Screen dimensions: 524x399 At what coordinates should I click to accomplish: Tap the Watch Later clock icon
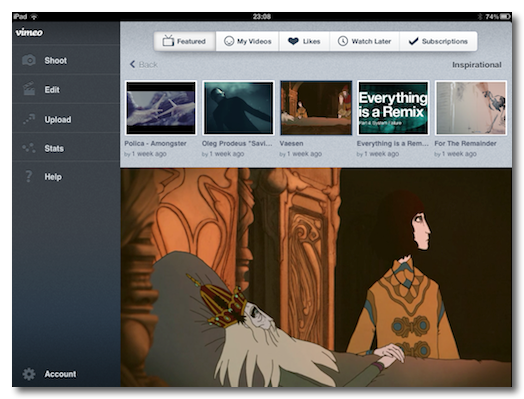pyautogui.click(x=343, y=41)
